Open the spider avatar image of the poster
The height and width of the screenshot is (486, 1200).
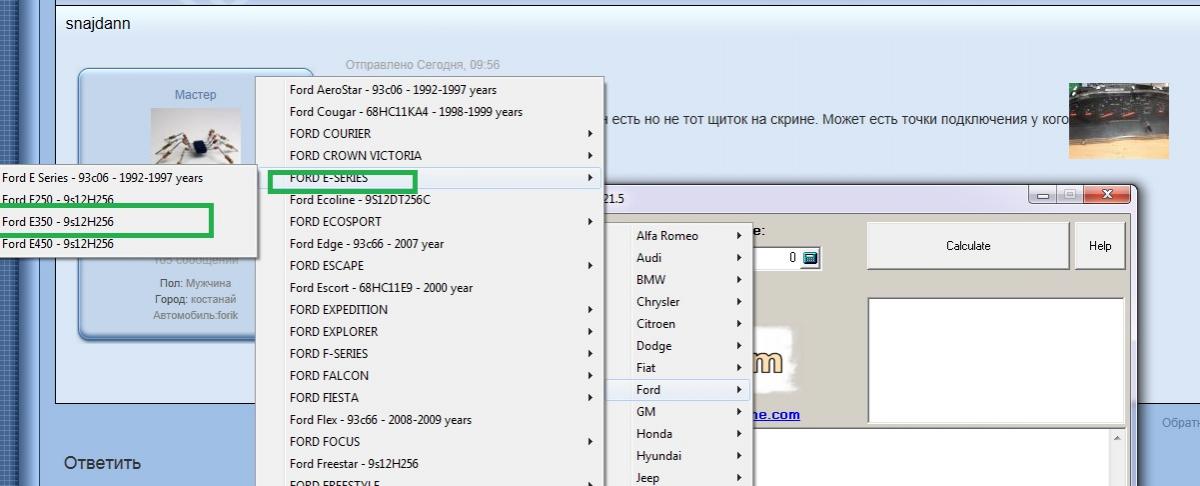[196, 136]
